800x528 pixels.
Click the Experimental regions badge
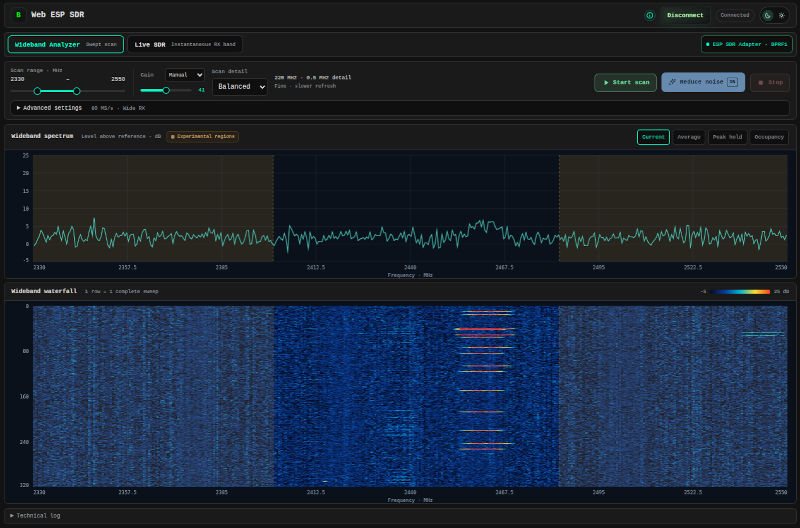pos(203,137)
